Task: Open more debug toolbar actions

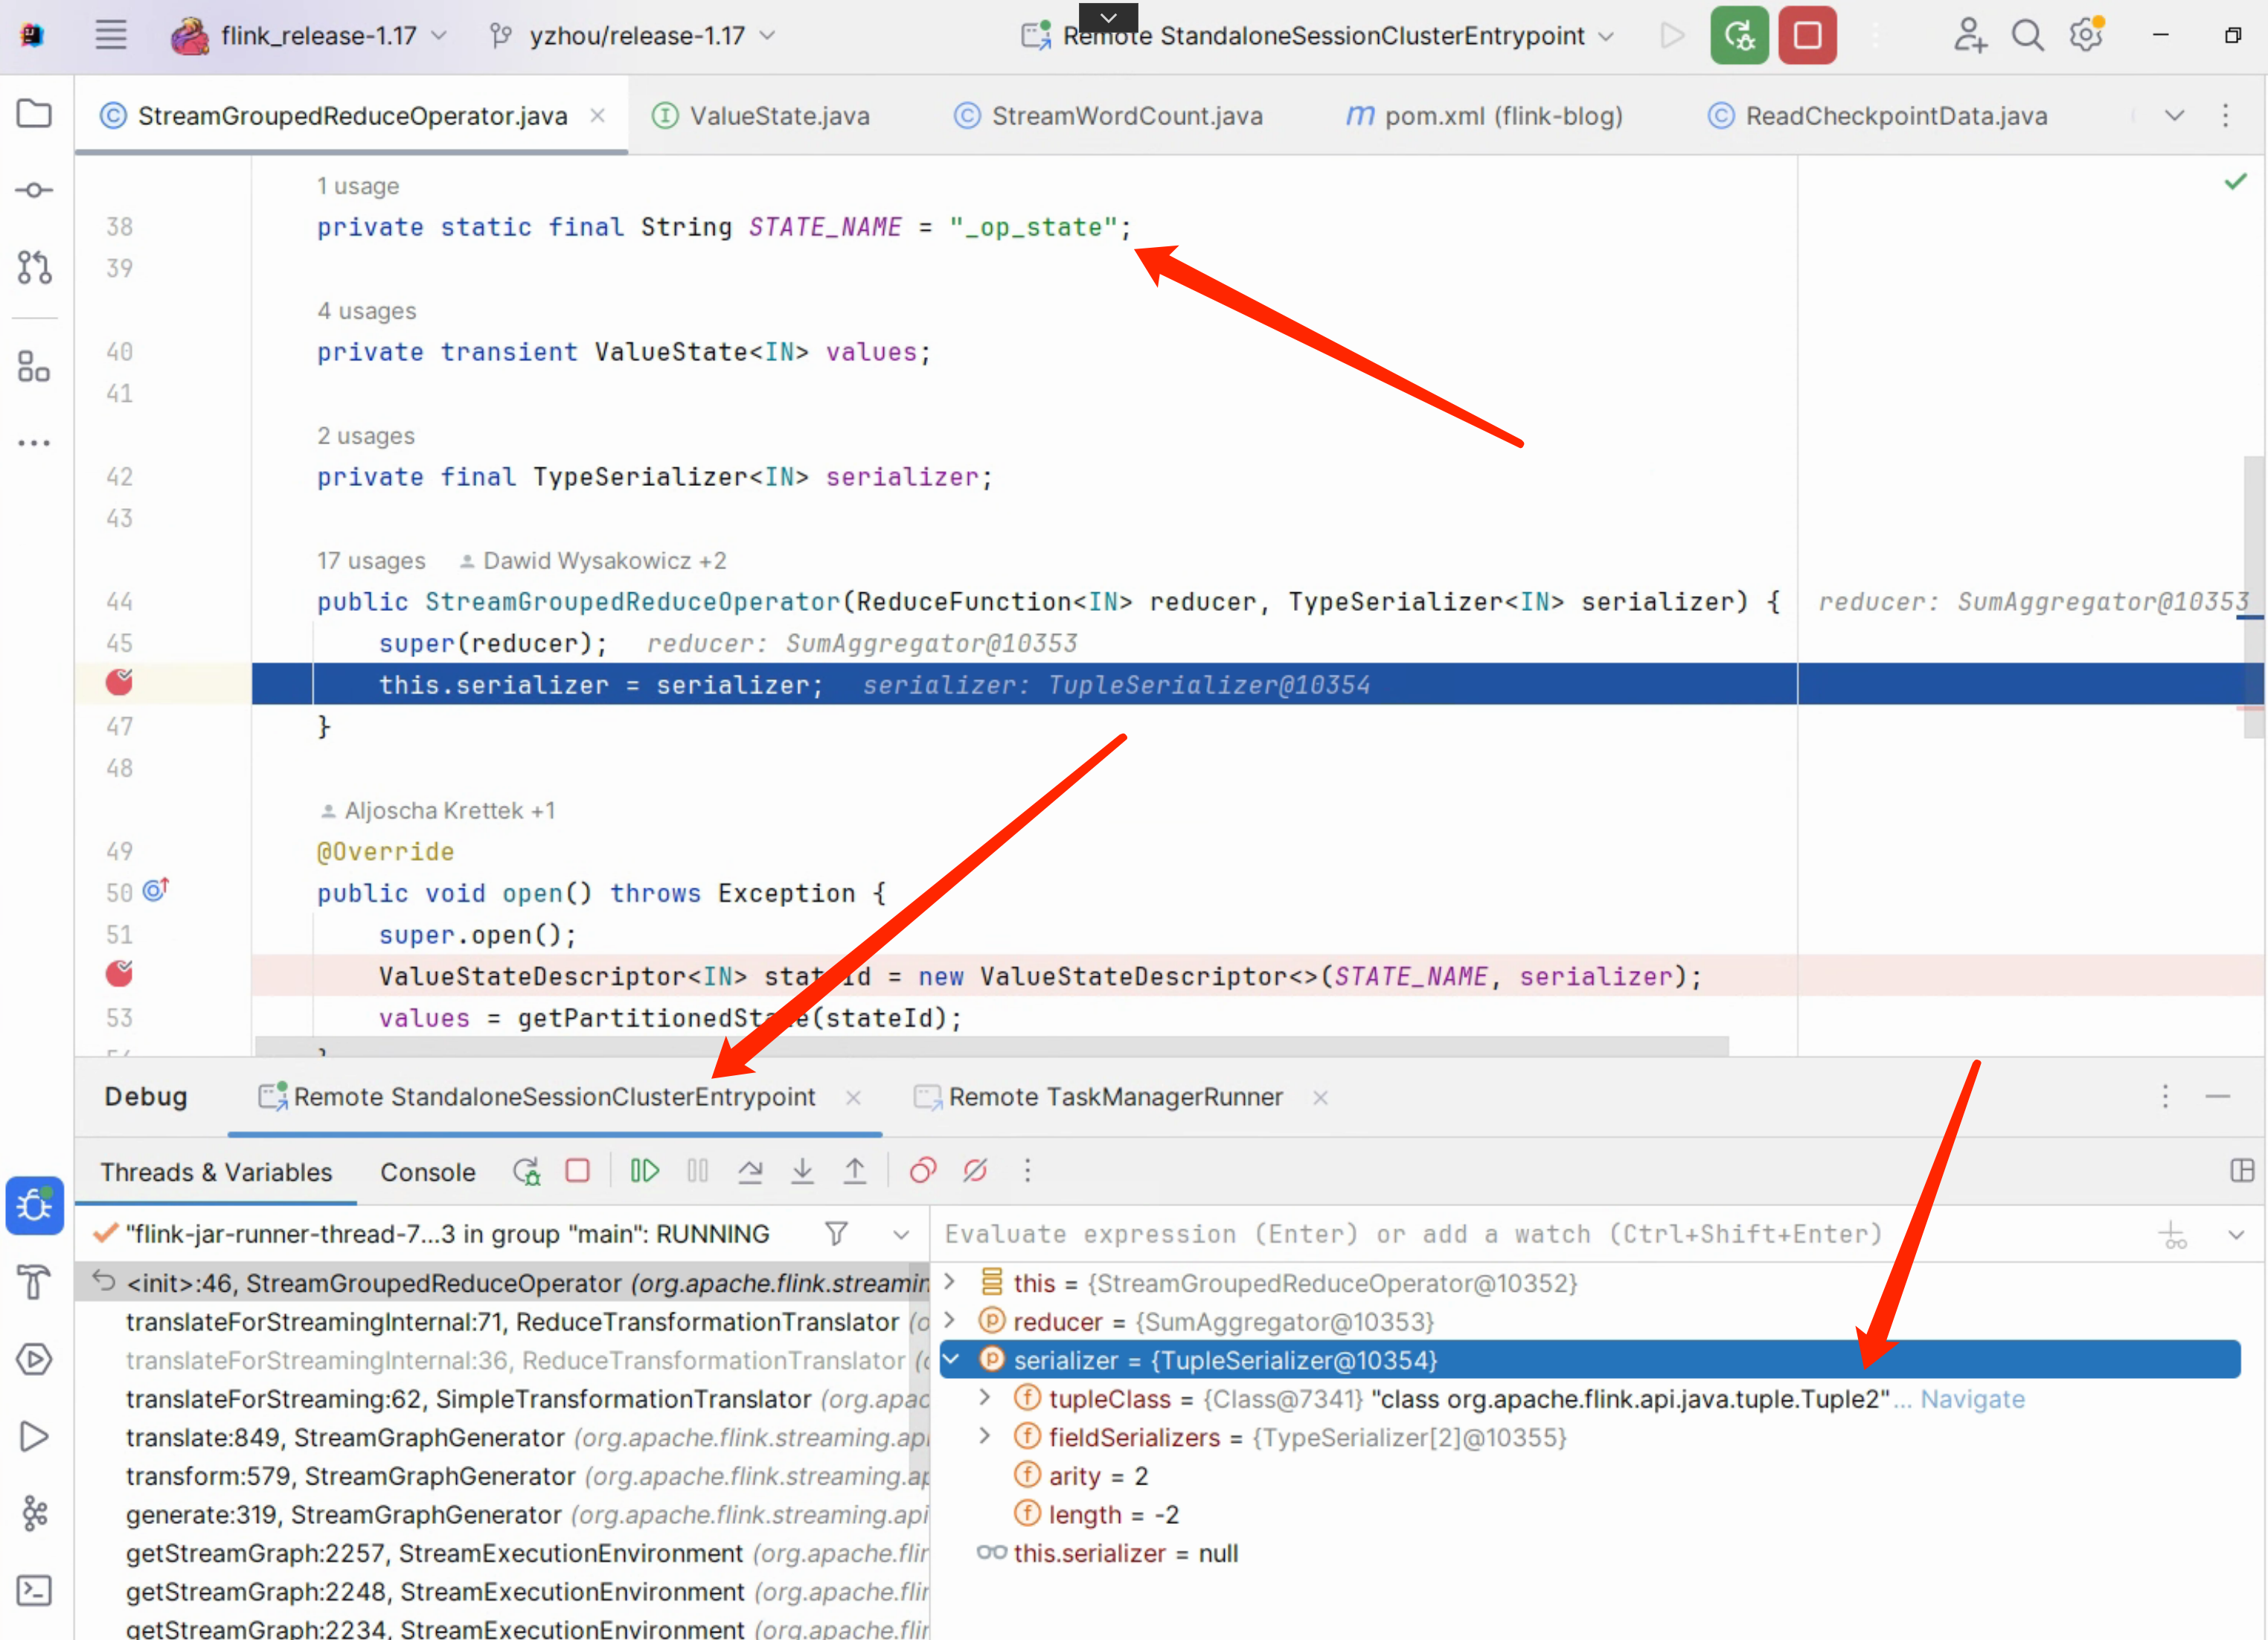Action: pos(1027,1171)
